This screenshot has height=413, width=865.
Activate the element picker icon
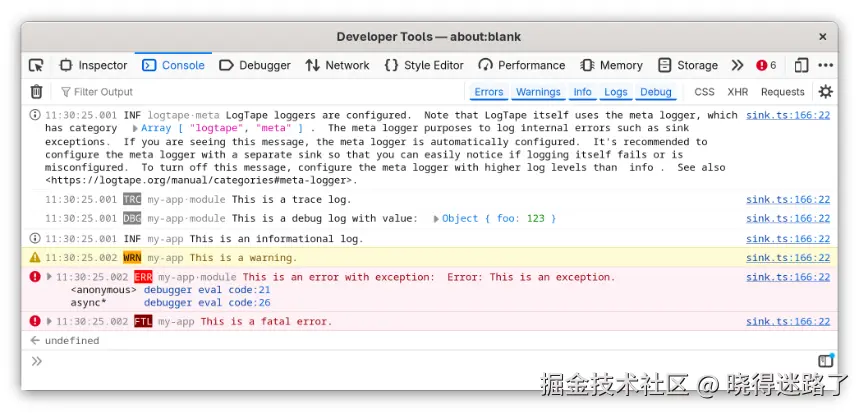coord(36,65)
